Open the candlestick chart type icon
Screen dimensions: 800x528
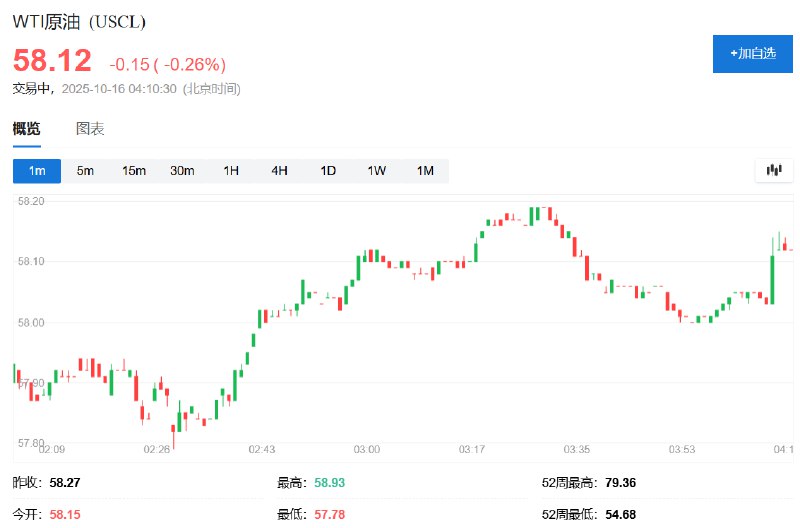tap(773, 170)
